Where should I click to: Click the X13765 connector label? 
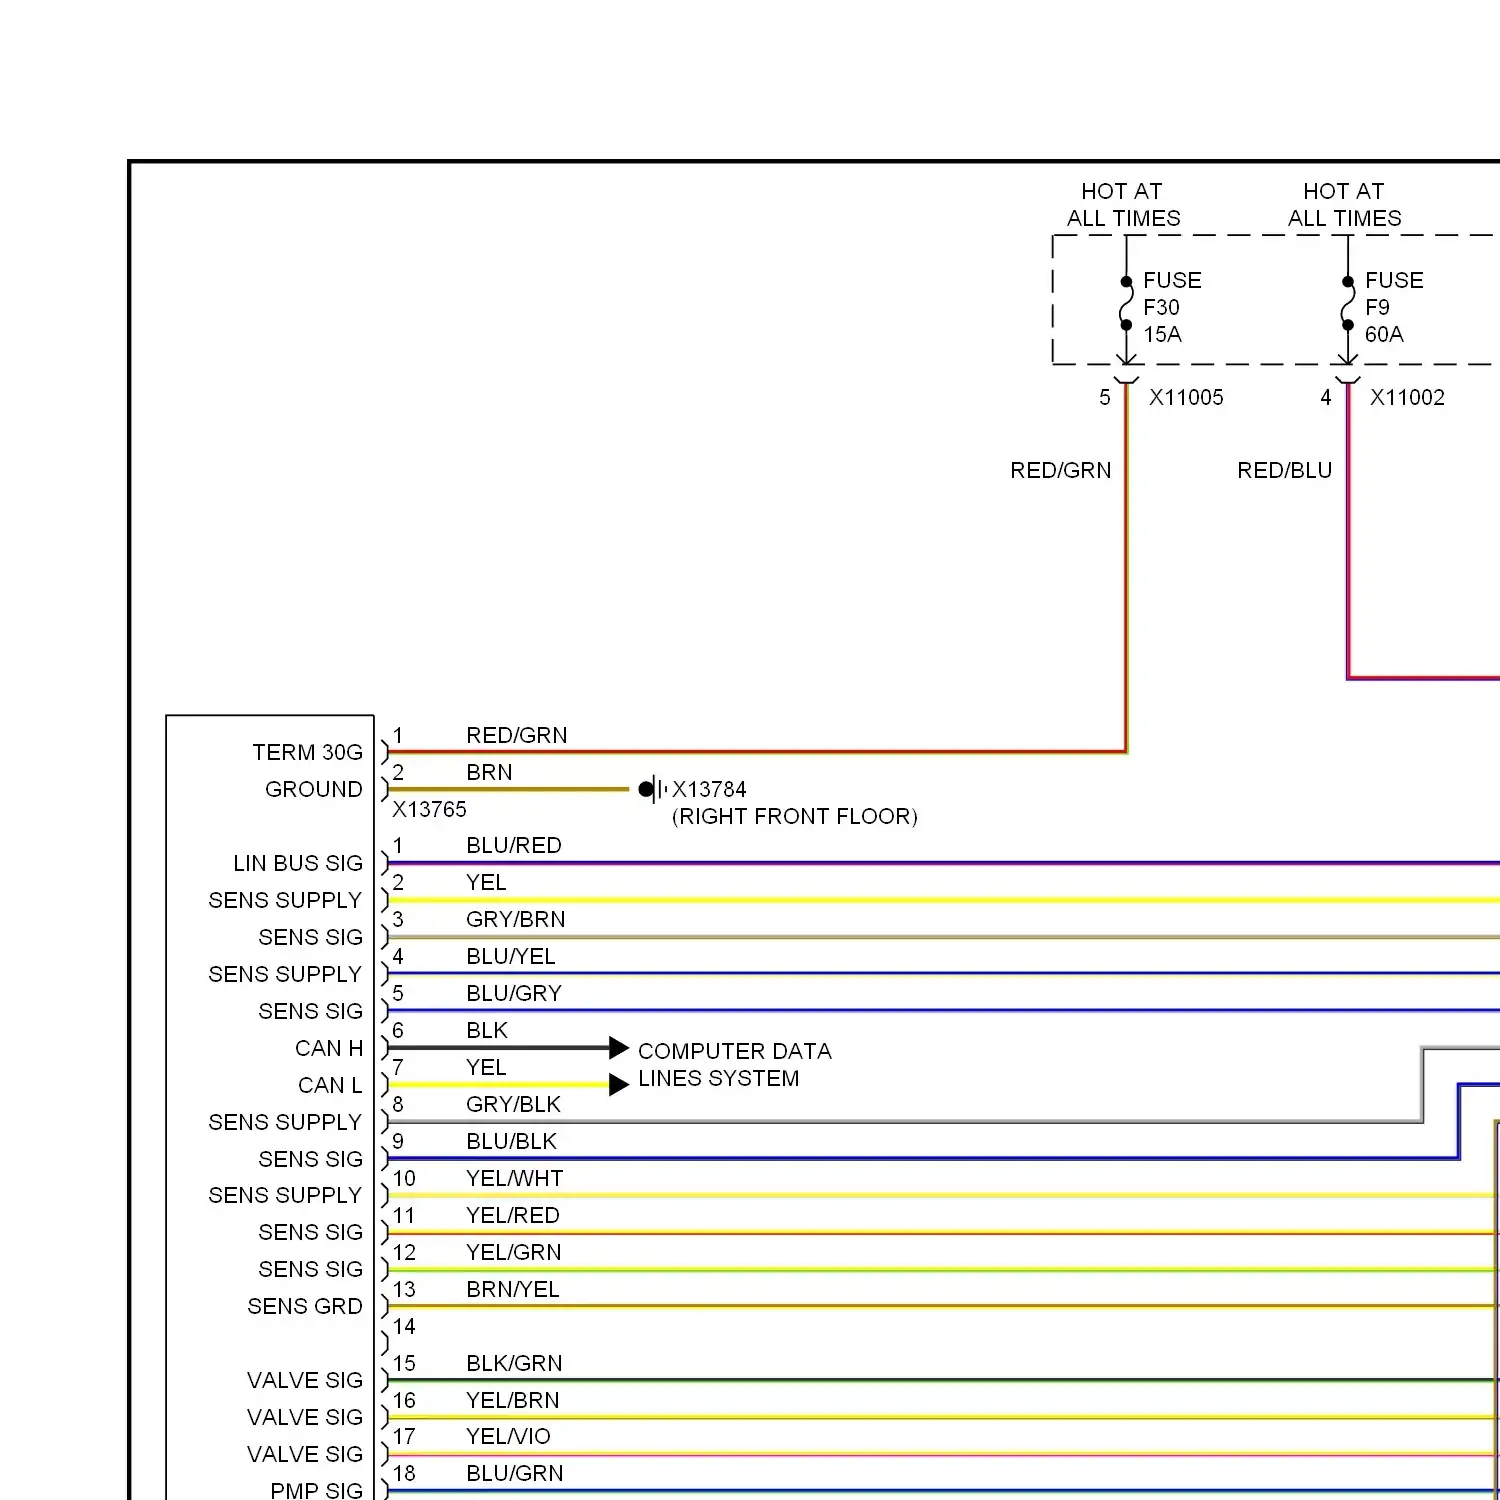[x=429, y=809]
